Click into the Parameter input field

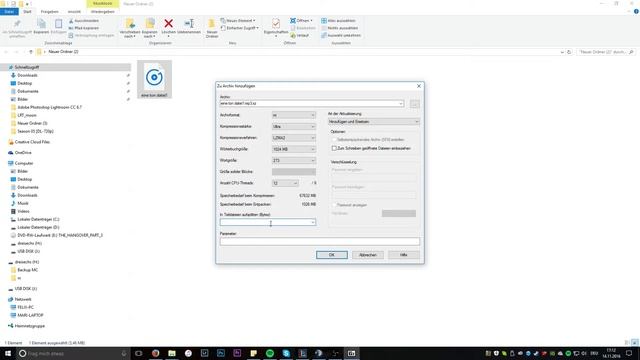tap(320, 242)
